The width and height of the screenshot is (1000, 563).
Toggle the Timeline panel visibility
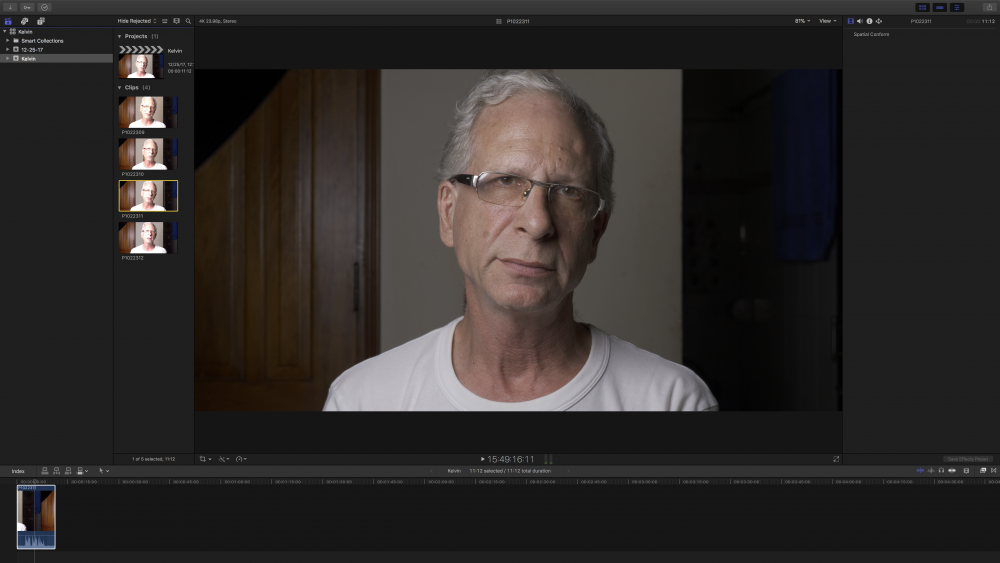click(x=939, y=7)
